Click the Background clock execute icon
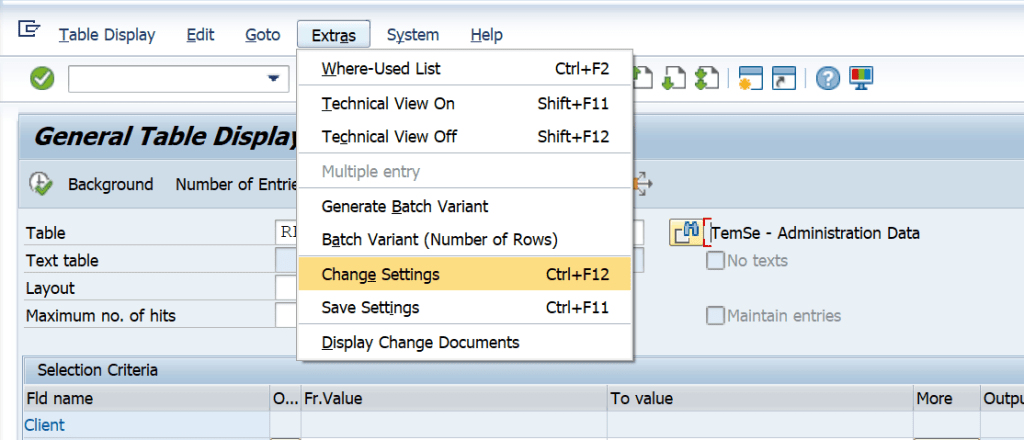 pos(40,184)
